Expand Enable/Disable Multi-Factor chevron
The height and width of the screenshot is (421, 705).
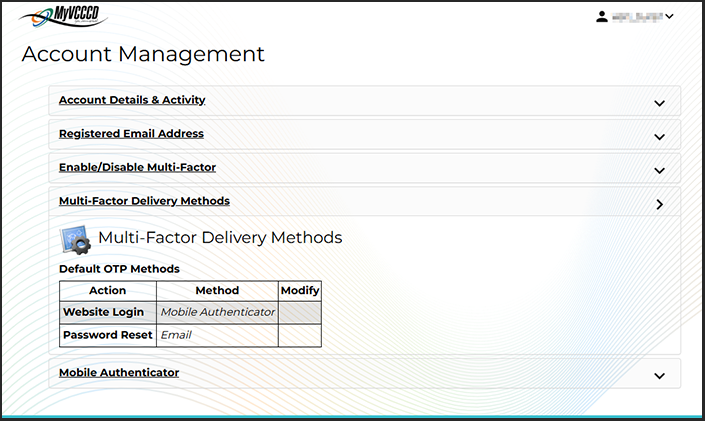coord(659,171)
